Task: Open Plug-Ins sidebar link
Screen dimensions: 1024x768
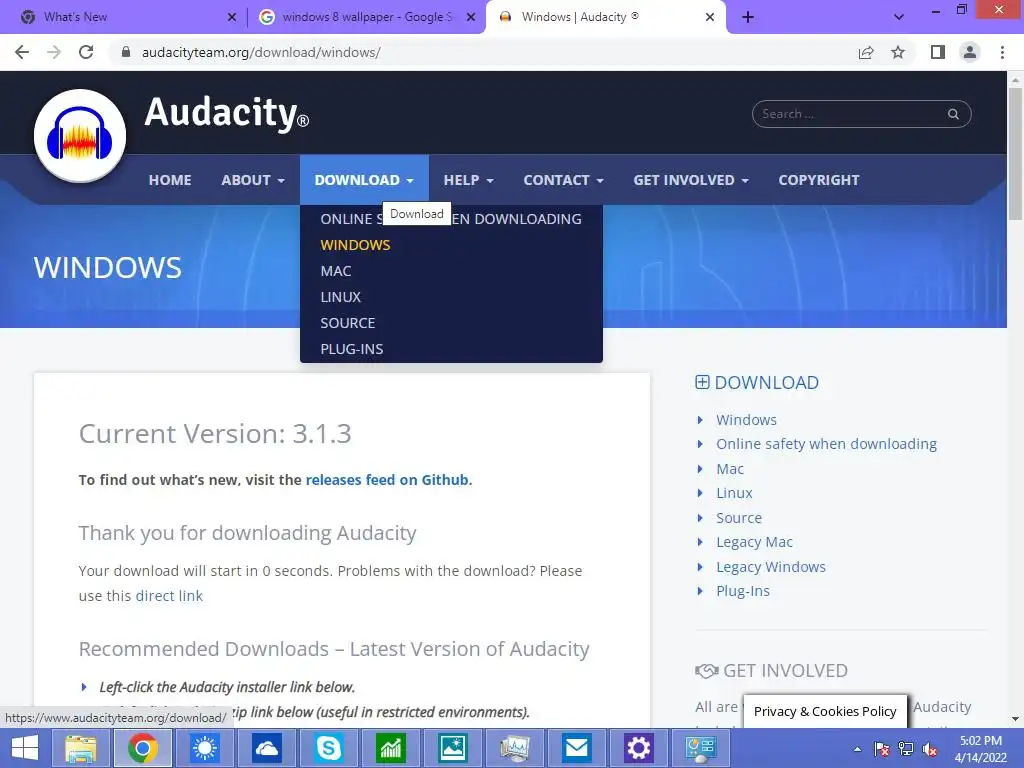Action: click(743, 591)
